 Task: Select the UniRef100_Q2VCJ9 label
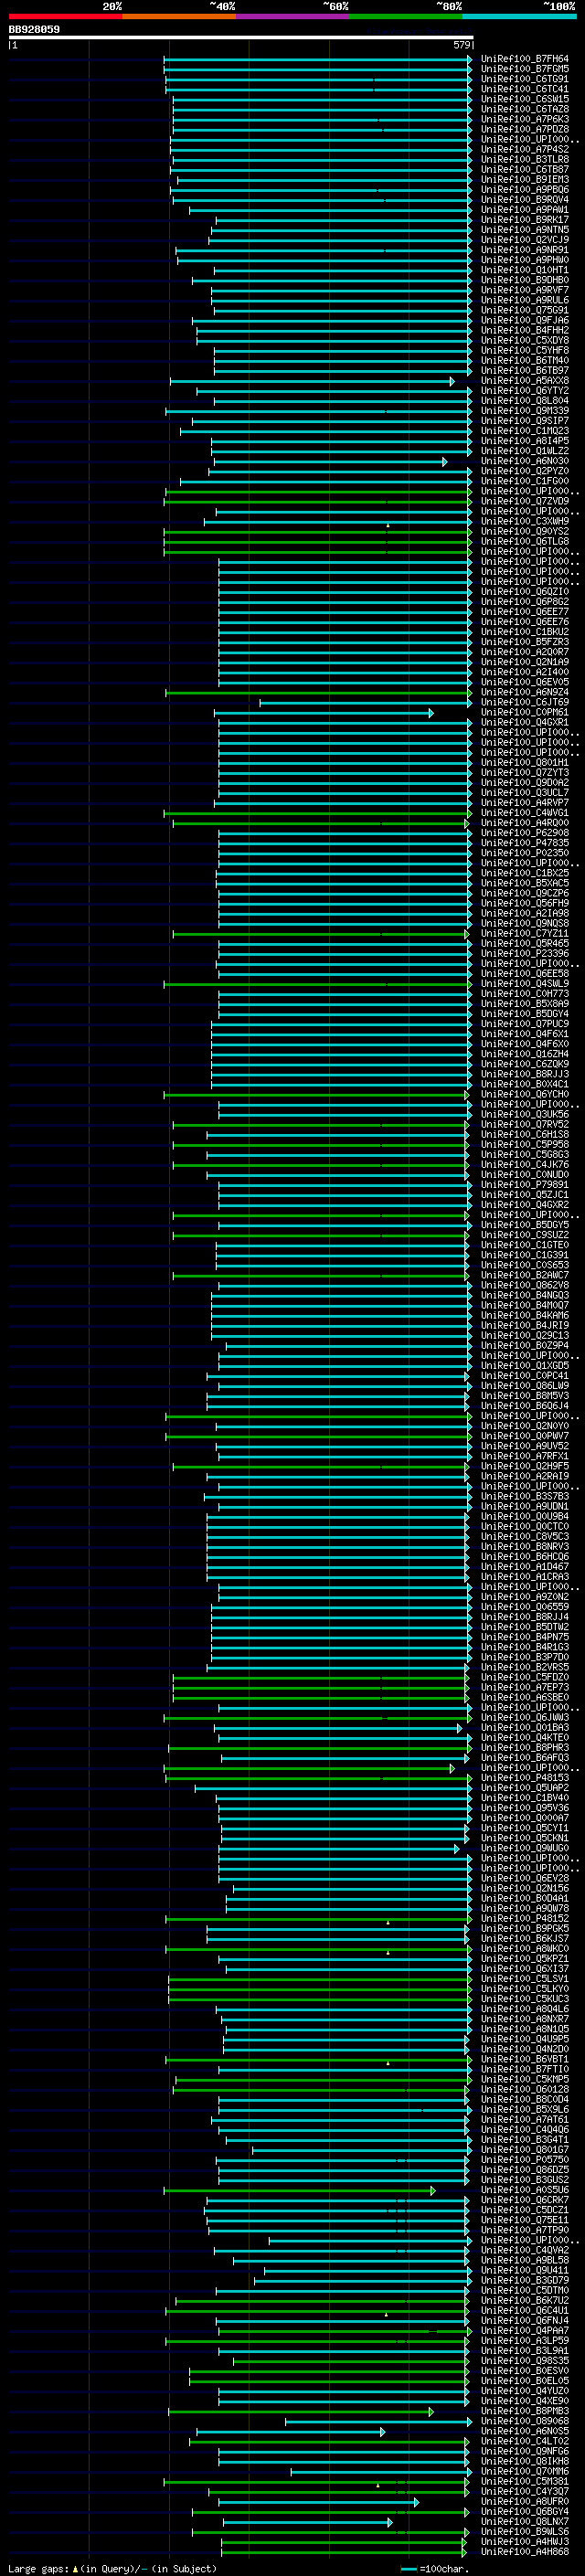click(x=525, y=240)
